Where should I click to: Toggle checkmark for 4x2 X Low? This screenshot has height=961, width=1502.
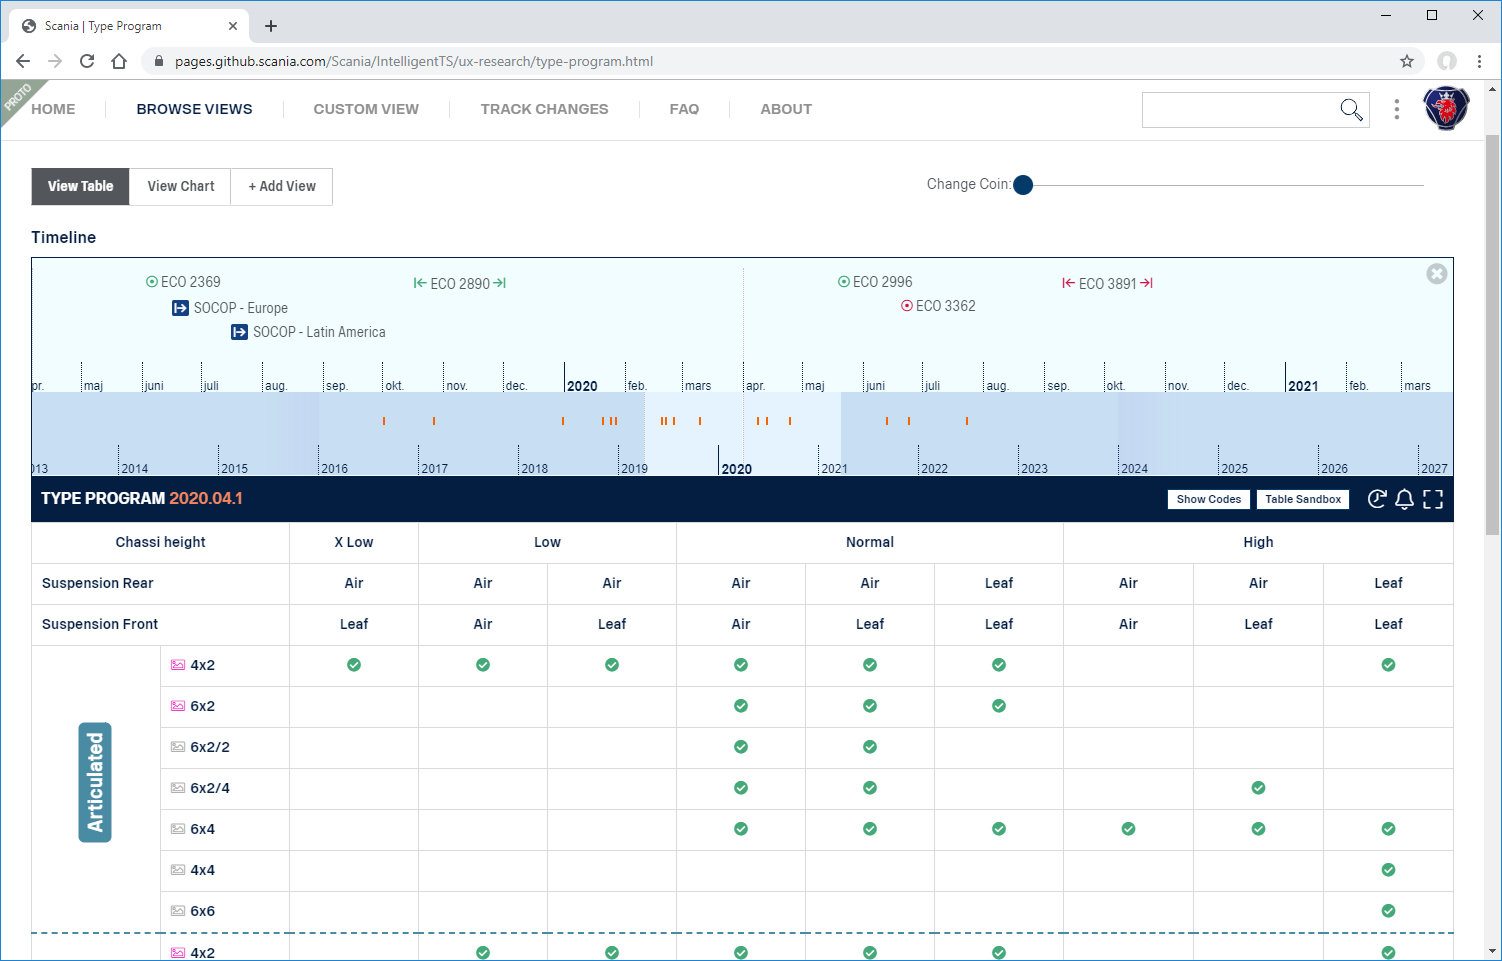354,665
